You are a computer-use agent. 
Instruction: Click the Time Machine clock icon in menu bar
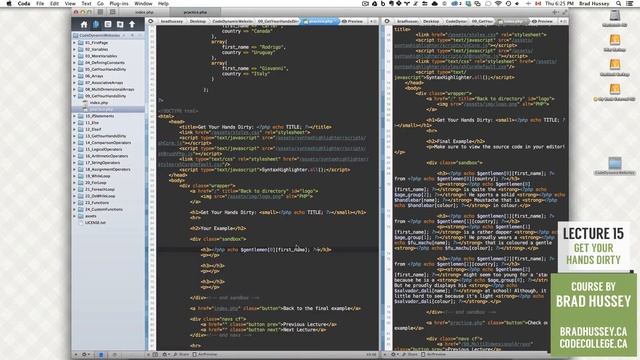(508, 3)
